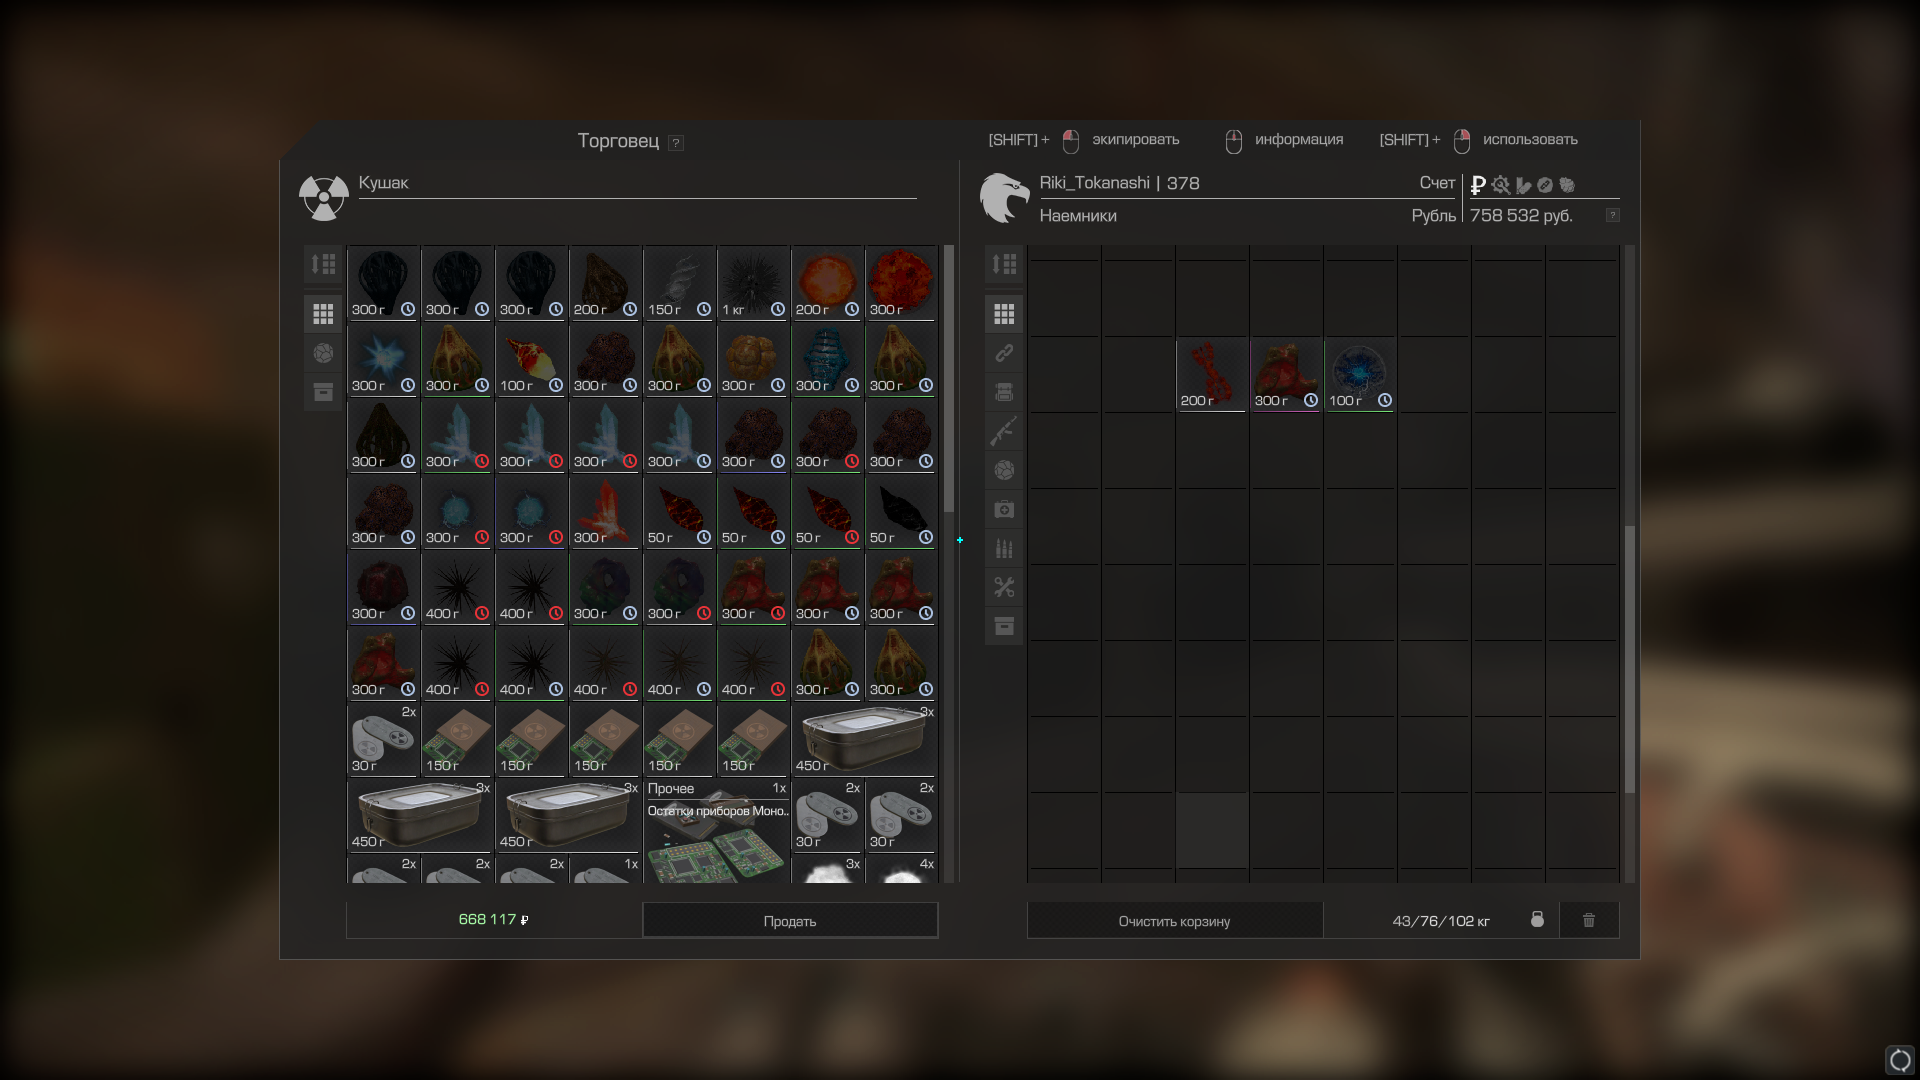The image size is (1920, 1080).
Task: Select player's red coral artifact 200 г
Action: 1212,375
